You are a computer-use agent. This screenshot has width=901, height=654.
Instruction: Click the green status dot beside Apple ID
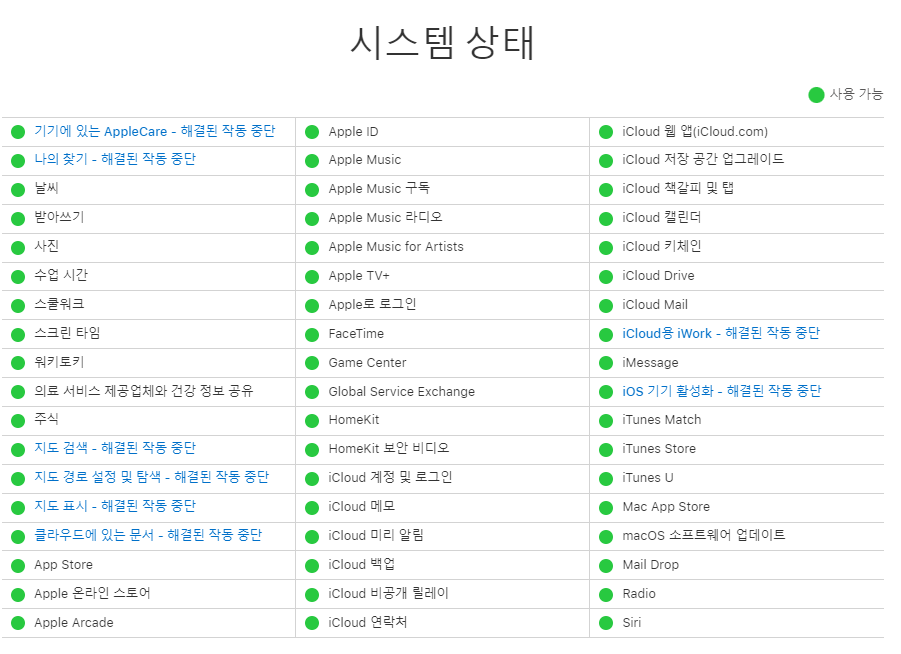[x=312, y=132]
